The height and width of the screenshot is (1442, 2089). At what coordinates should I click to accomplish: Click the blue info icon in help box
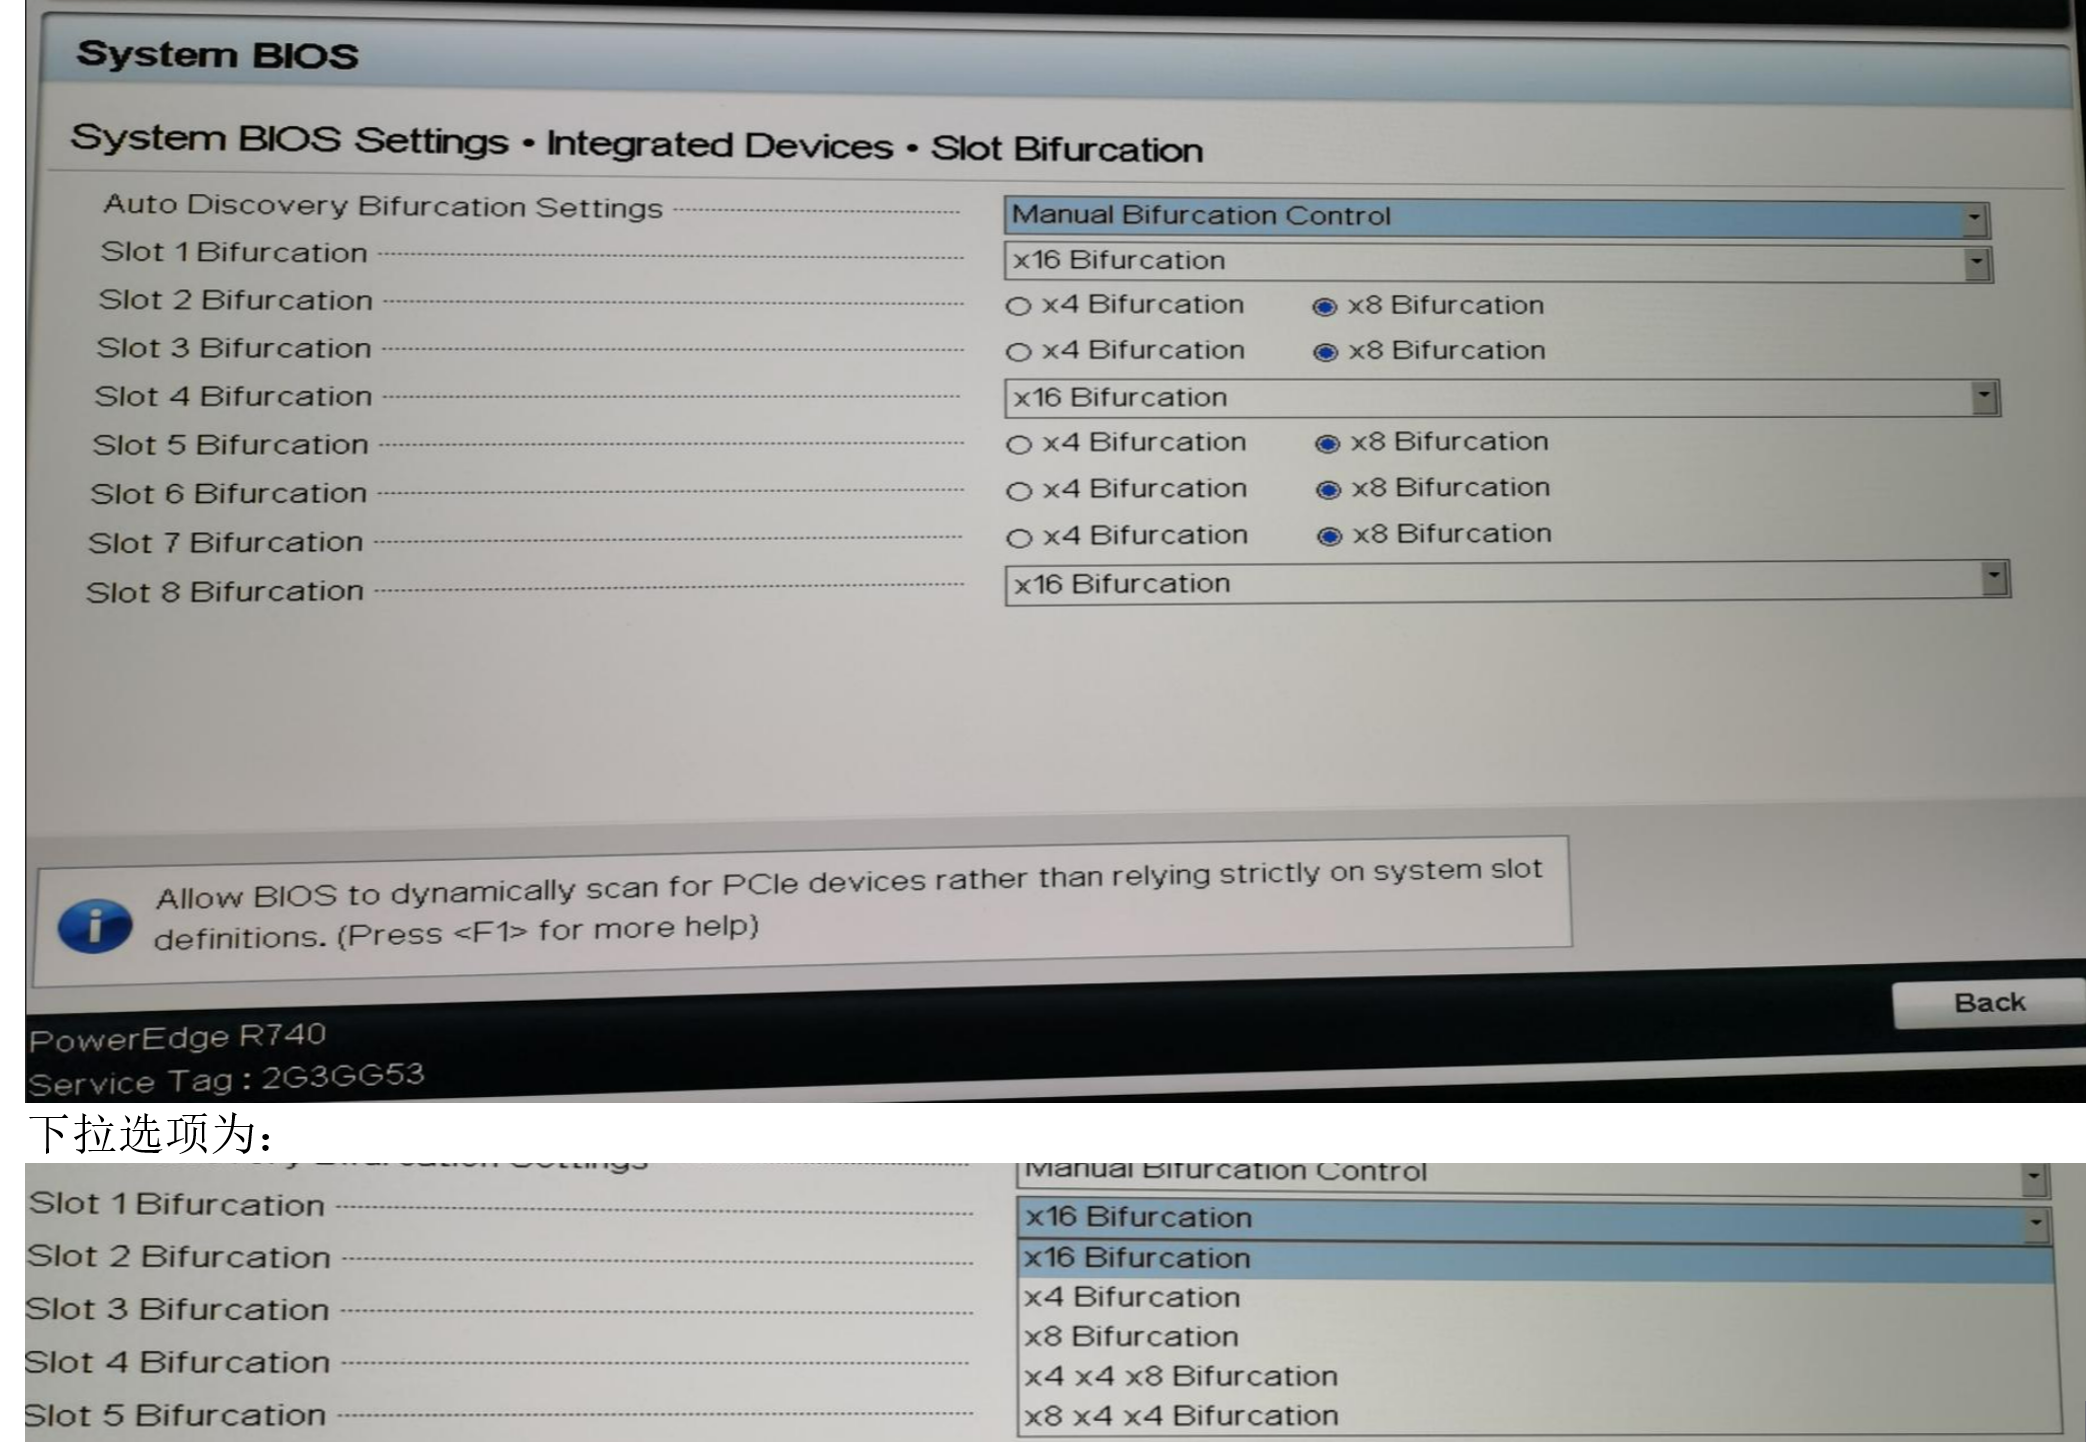tap(94, 925)
